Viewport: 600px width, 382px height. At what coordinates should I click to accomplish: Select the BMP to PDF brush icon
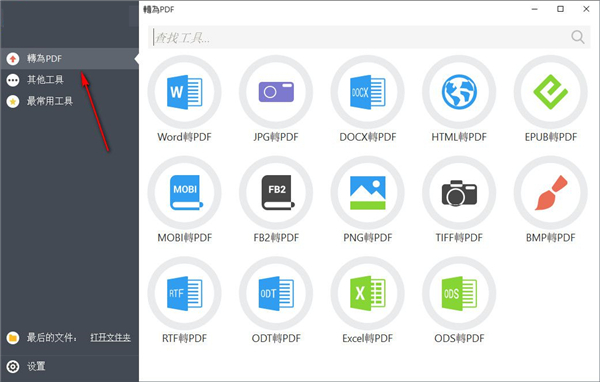550,193
